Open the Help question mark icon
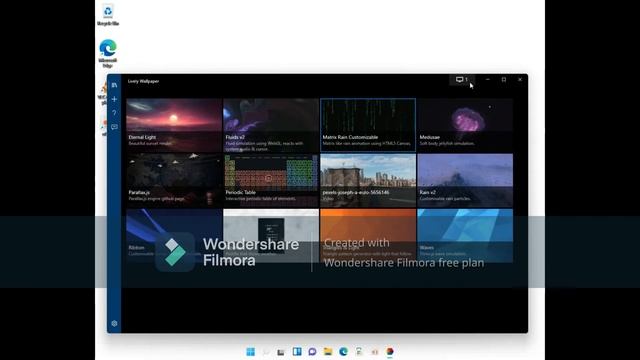This screenshot has height=360, width=640. click(114, 113)
